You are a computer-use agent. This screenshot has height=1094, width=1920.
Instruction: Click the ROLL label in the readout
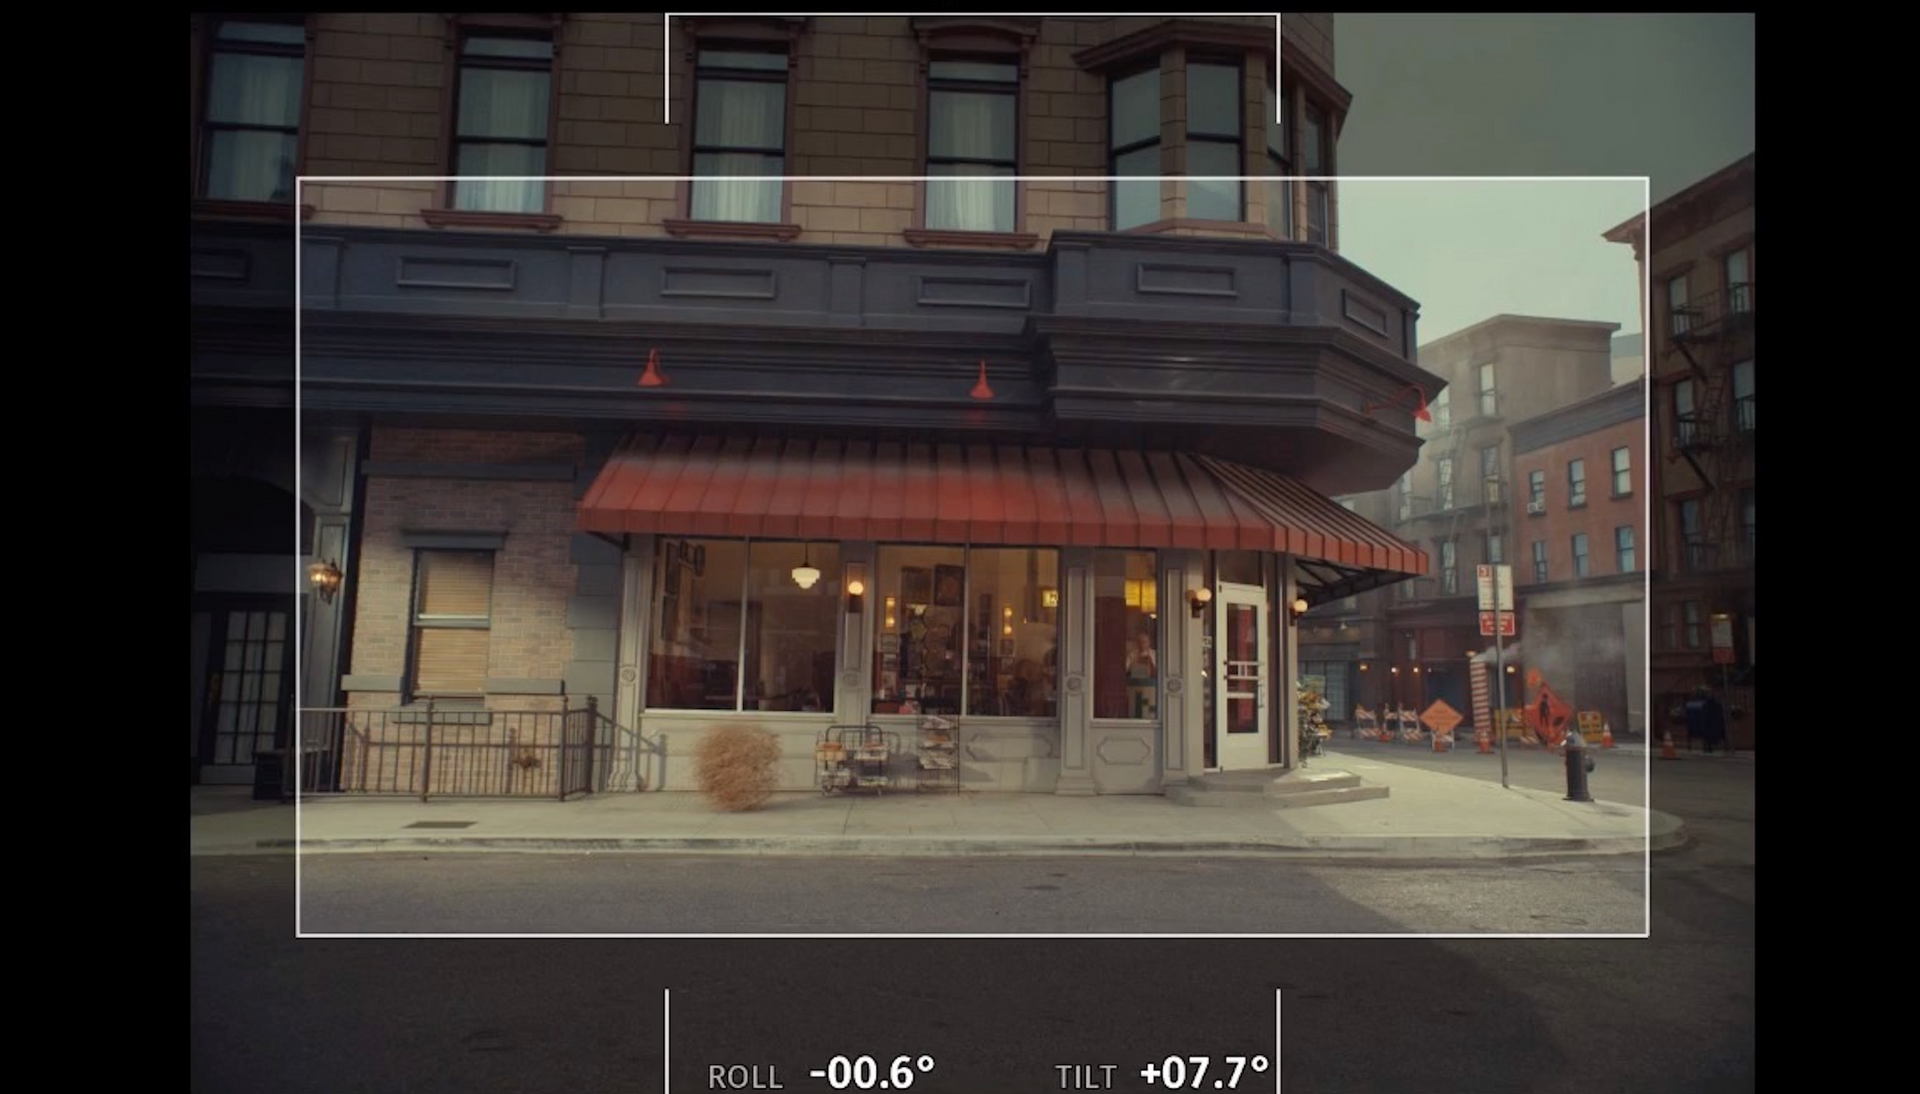[744, 1077]
